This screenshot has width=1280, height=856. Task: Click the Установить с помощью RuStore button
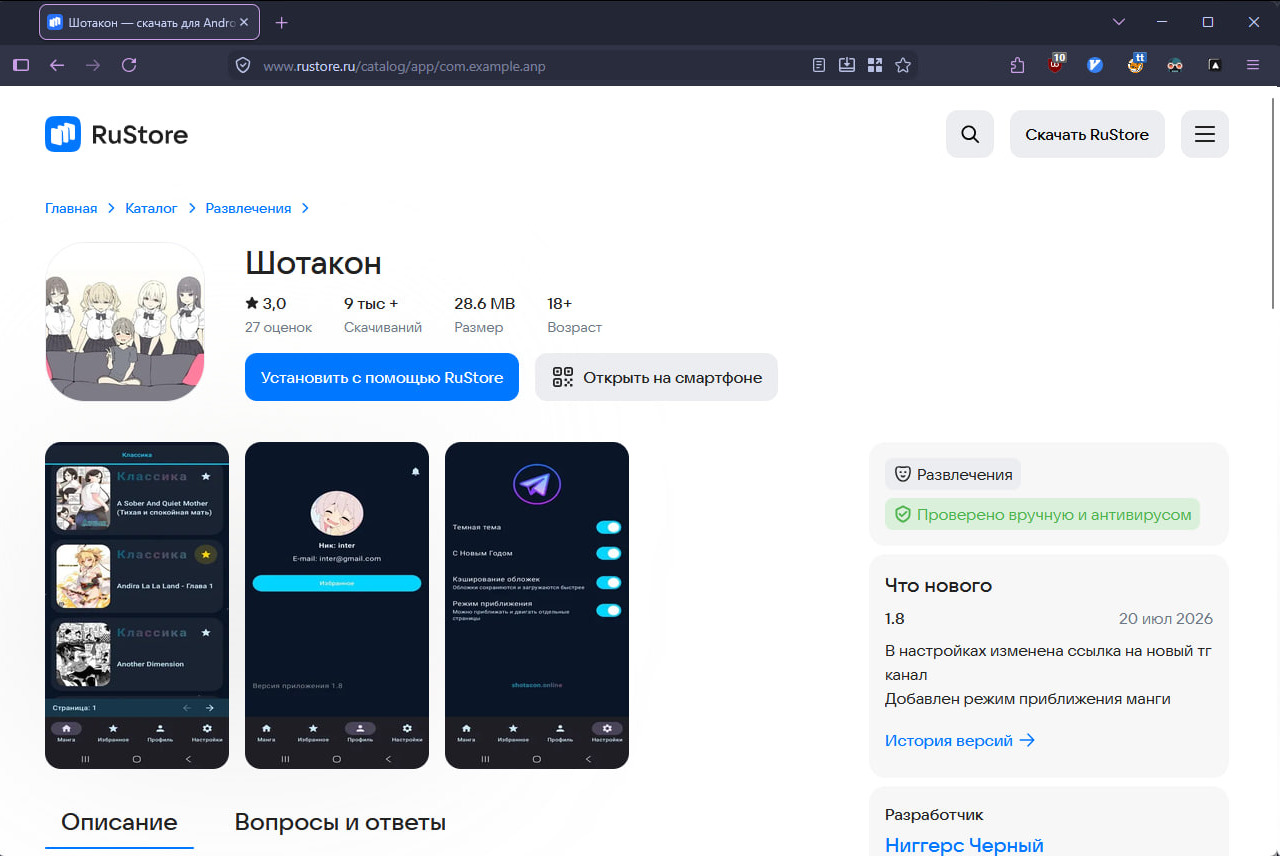382,377
